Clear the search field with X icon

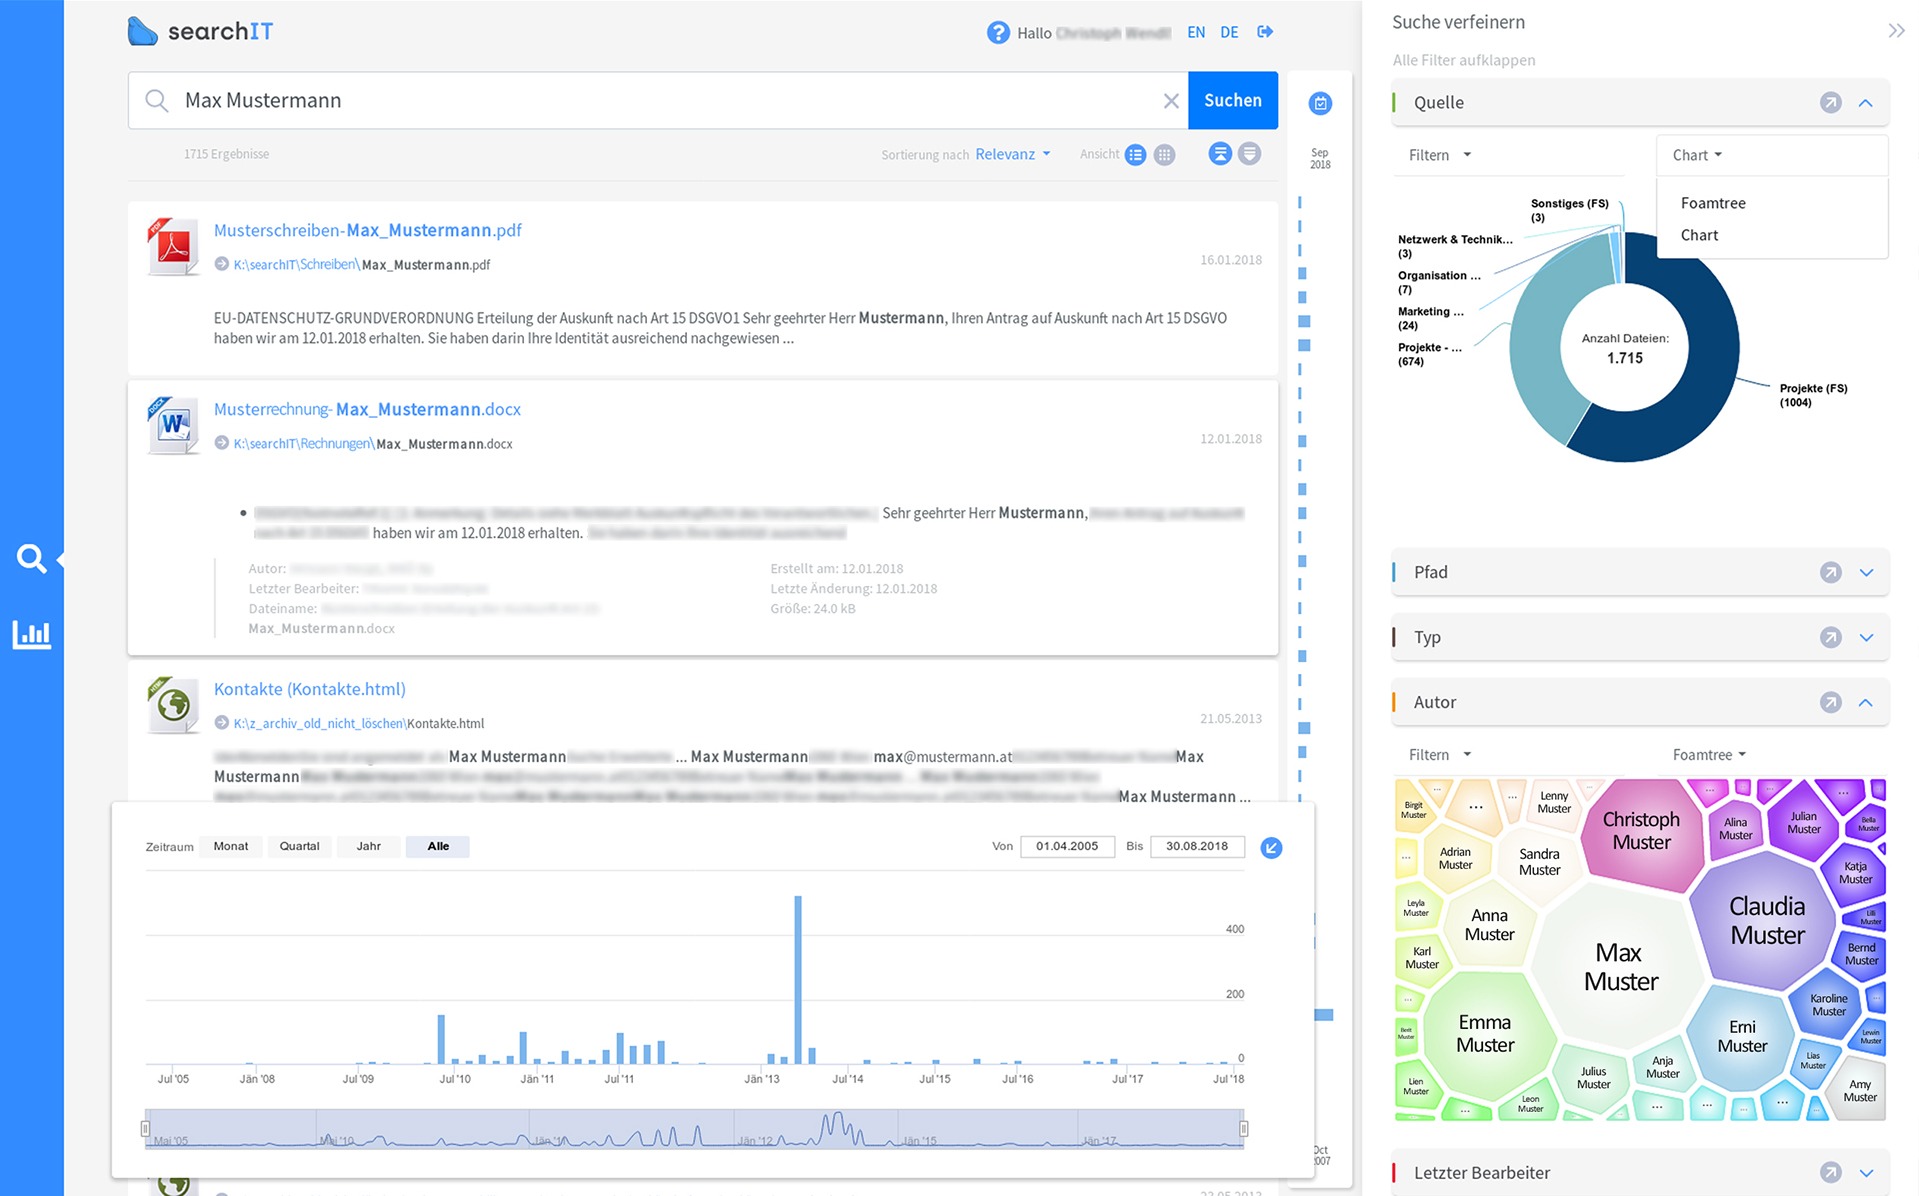(1171, 101)
